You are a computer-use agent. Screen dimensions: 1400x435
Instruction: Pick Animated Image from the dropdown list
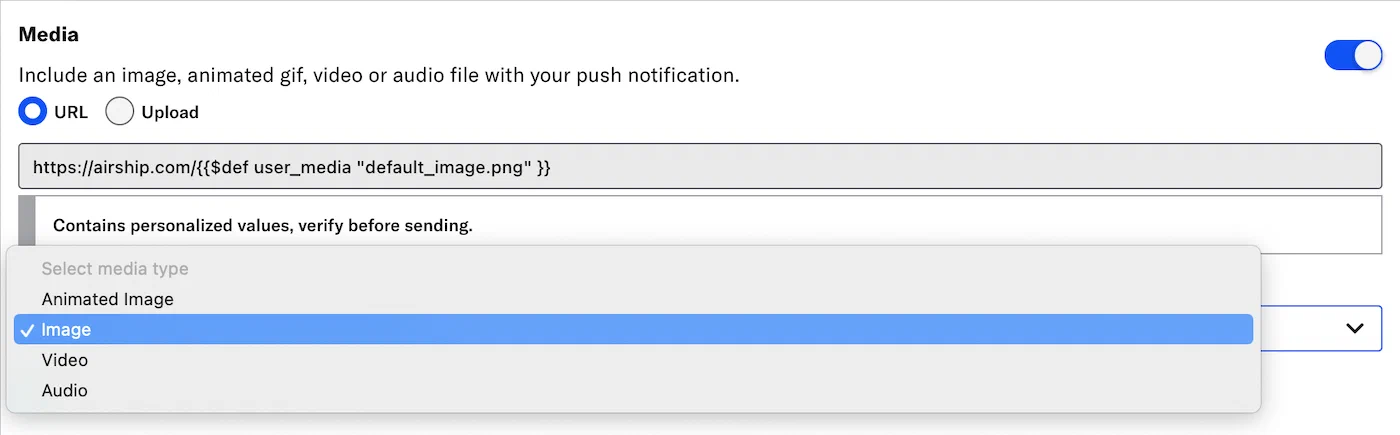[x=108, y=299]
